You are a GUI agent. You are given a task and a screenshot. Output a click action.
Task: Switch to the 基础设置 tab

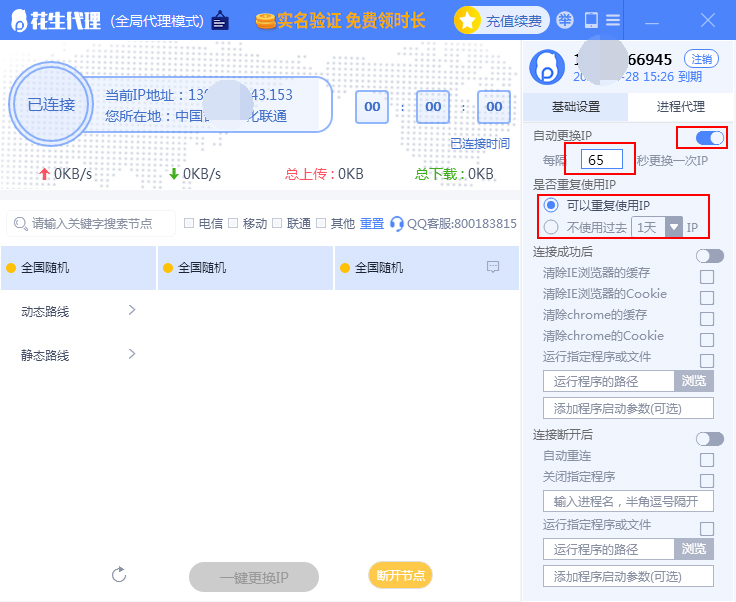click(575, 107)
